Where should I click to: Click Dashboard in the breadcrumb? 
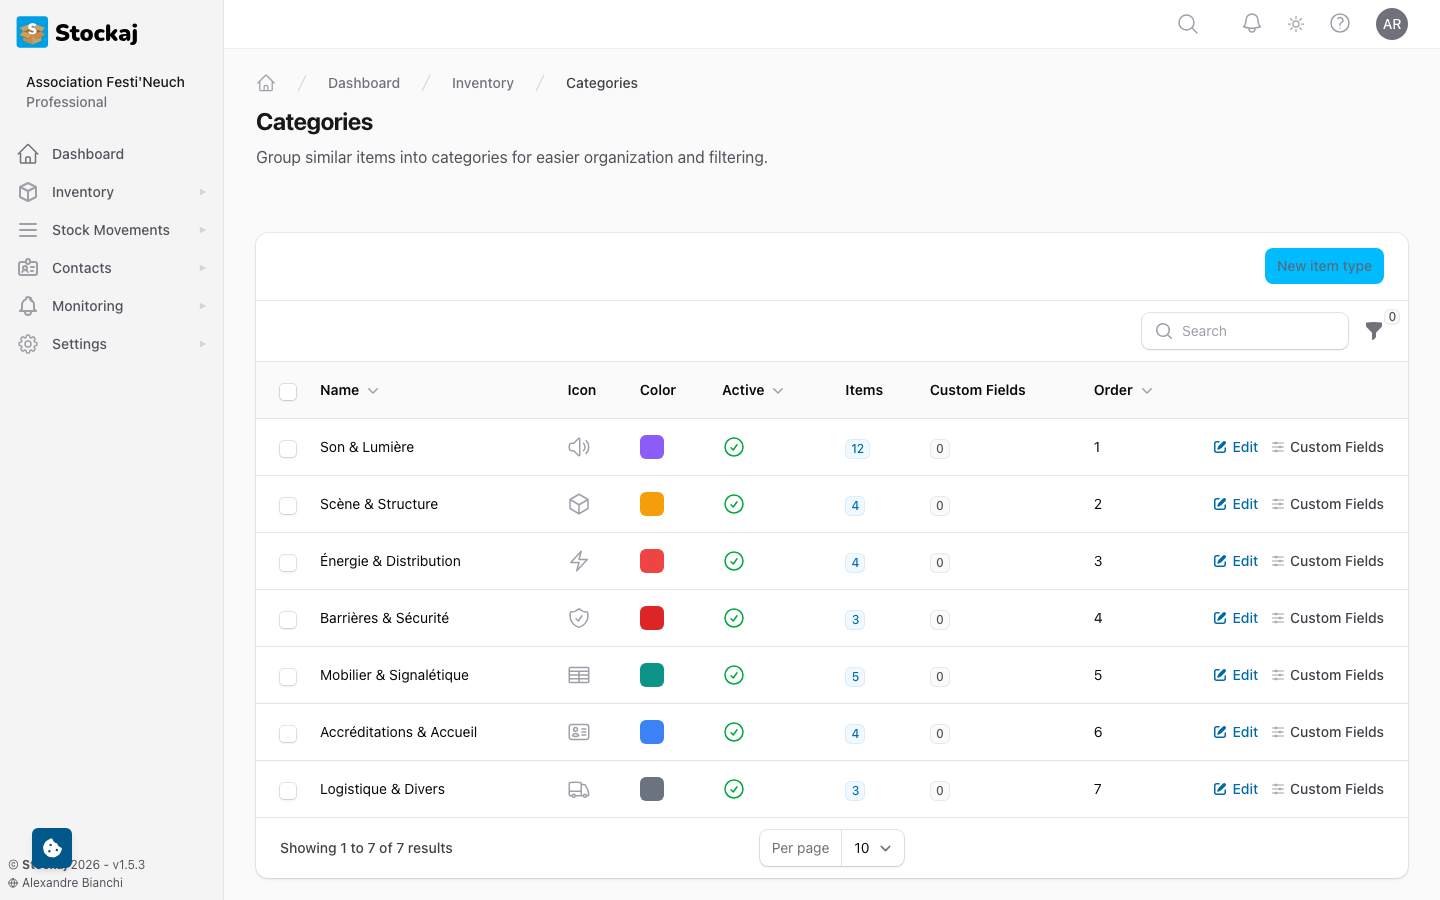[364, 83]
